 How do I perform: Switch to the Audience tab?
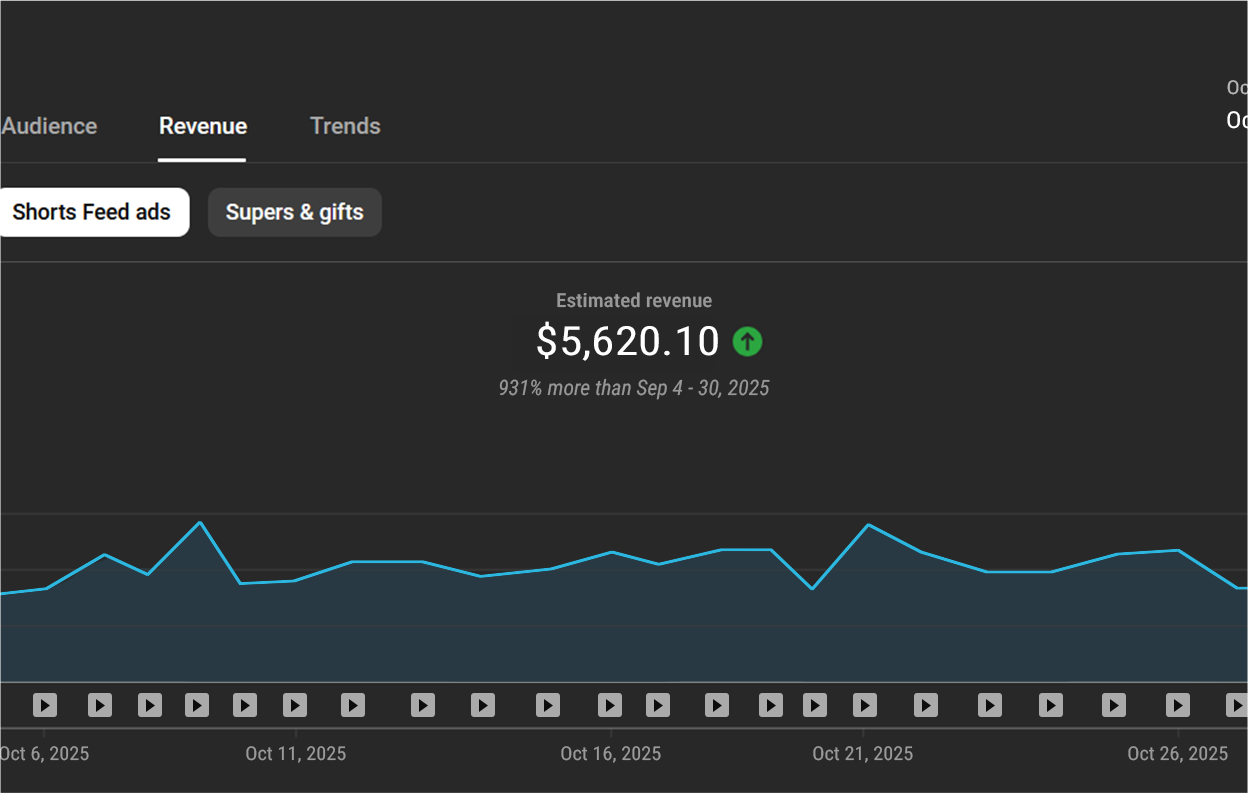point(48,126)
